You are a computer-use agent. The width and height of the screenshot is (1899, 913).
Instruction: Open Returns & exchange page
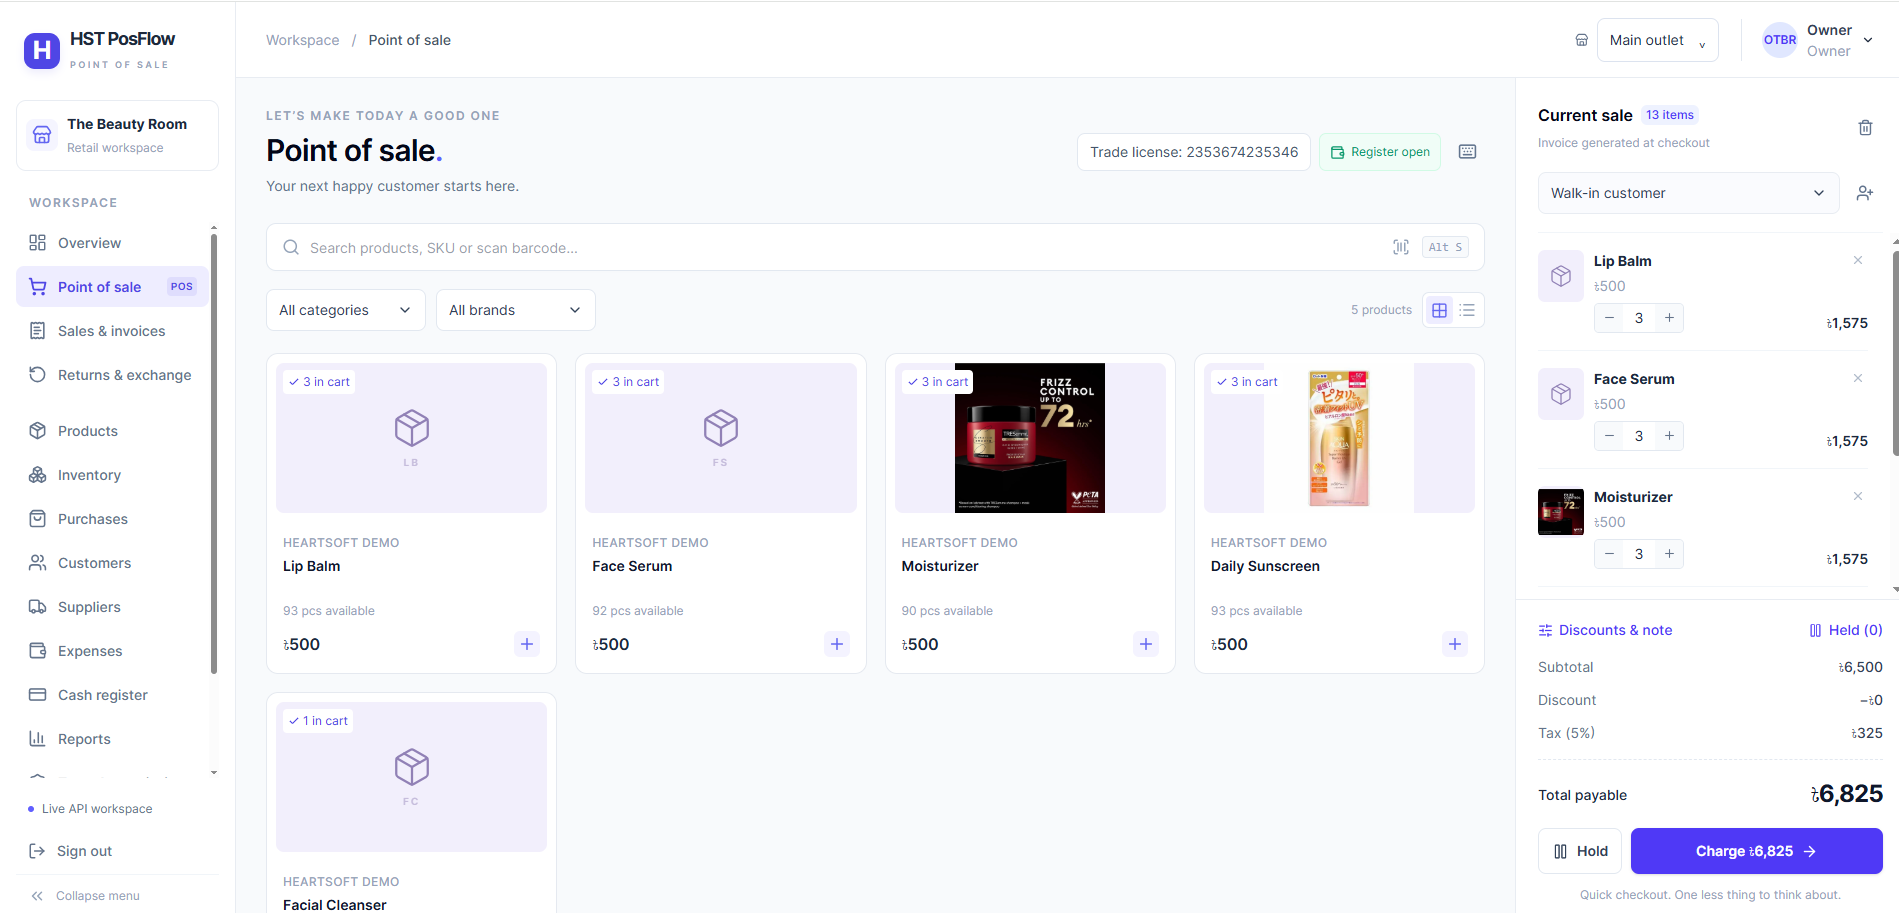coord(112,375)
